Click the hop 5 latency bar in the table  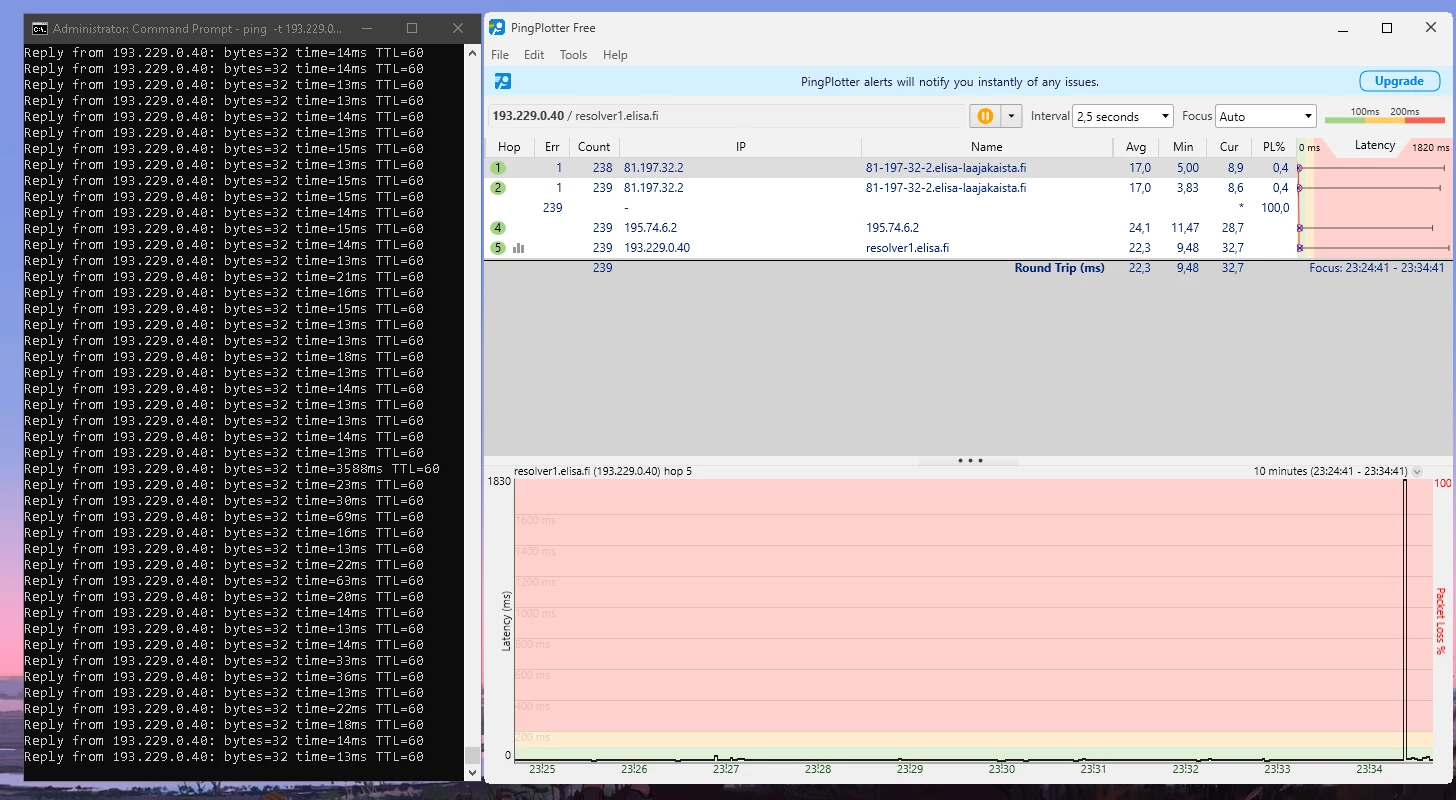[1375, 248]
